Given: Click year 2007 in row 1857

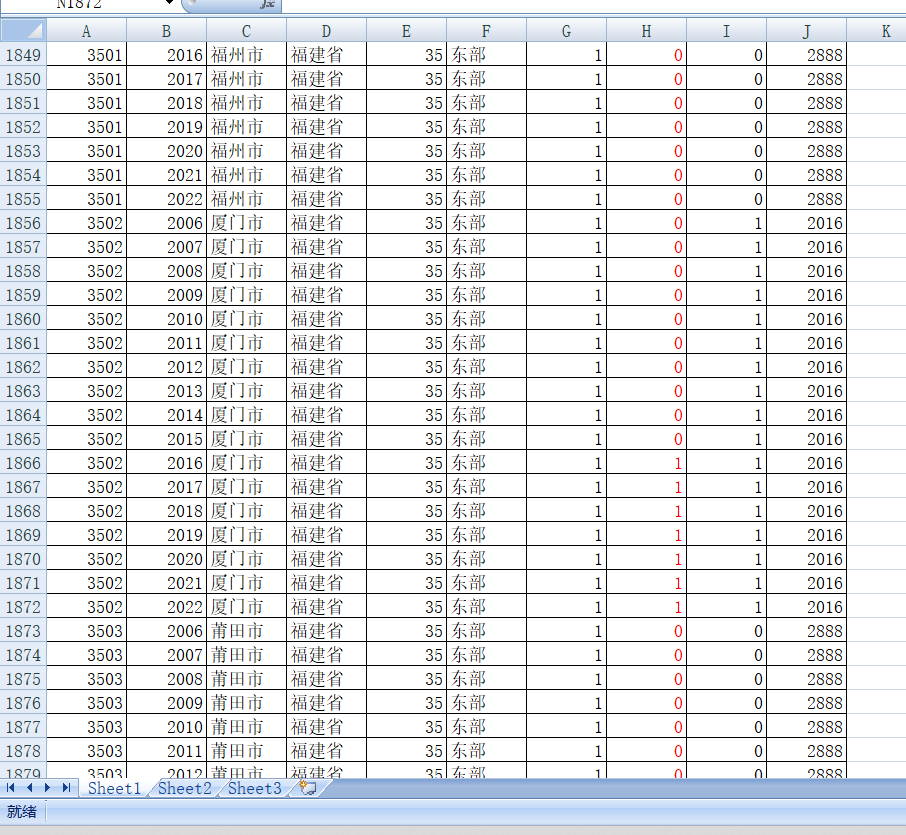Looking at the screenshot, I should point(166,247).
